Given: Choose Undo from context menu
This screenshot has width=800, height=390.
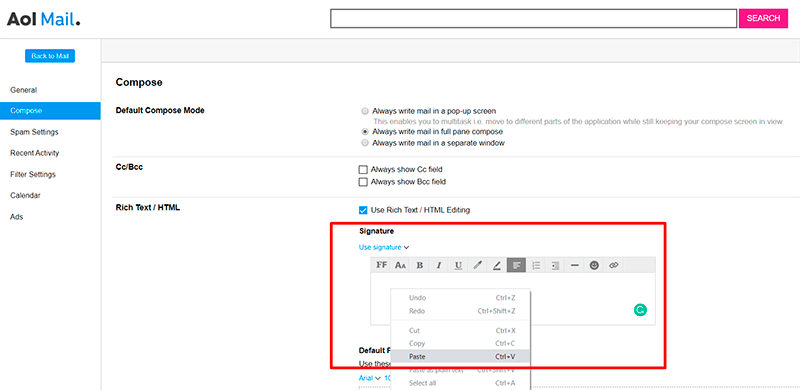Looking at the screenshot, I should pyautogui.click(x=461, y=298).
